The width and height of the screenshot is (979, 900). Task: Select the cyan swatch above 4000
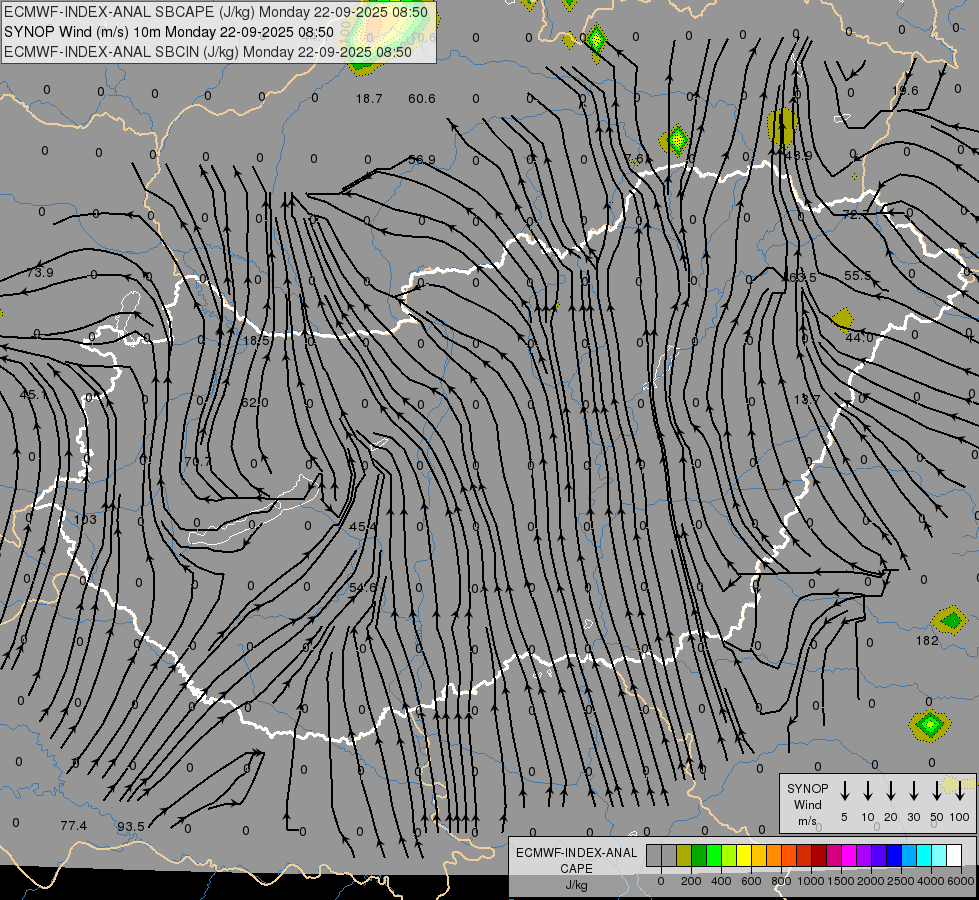pyautogui.click(x=923, y=856)
